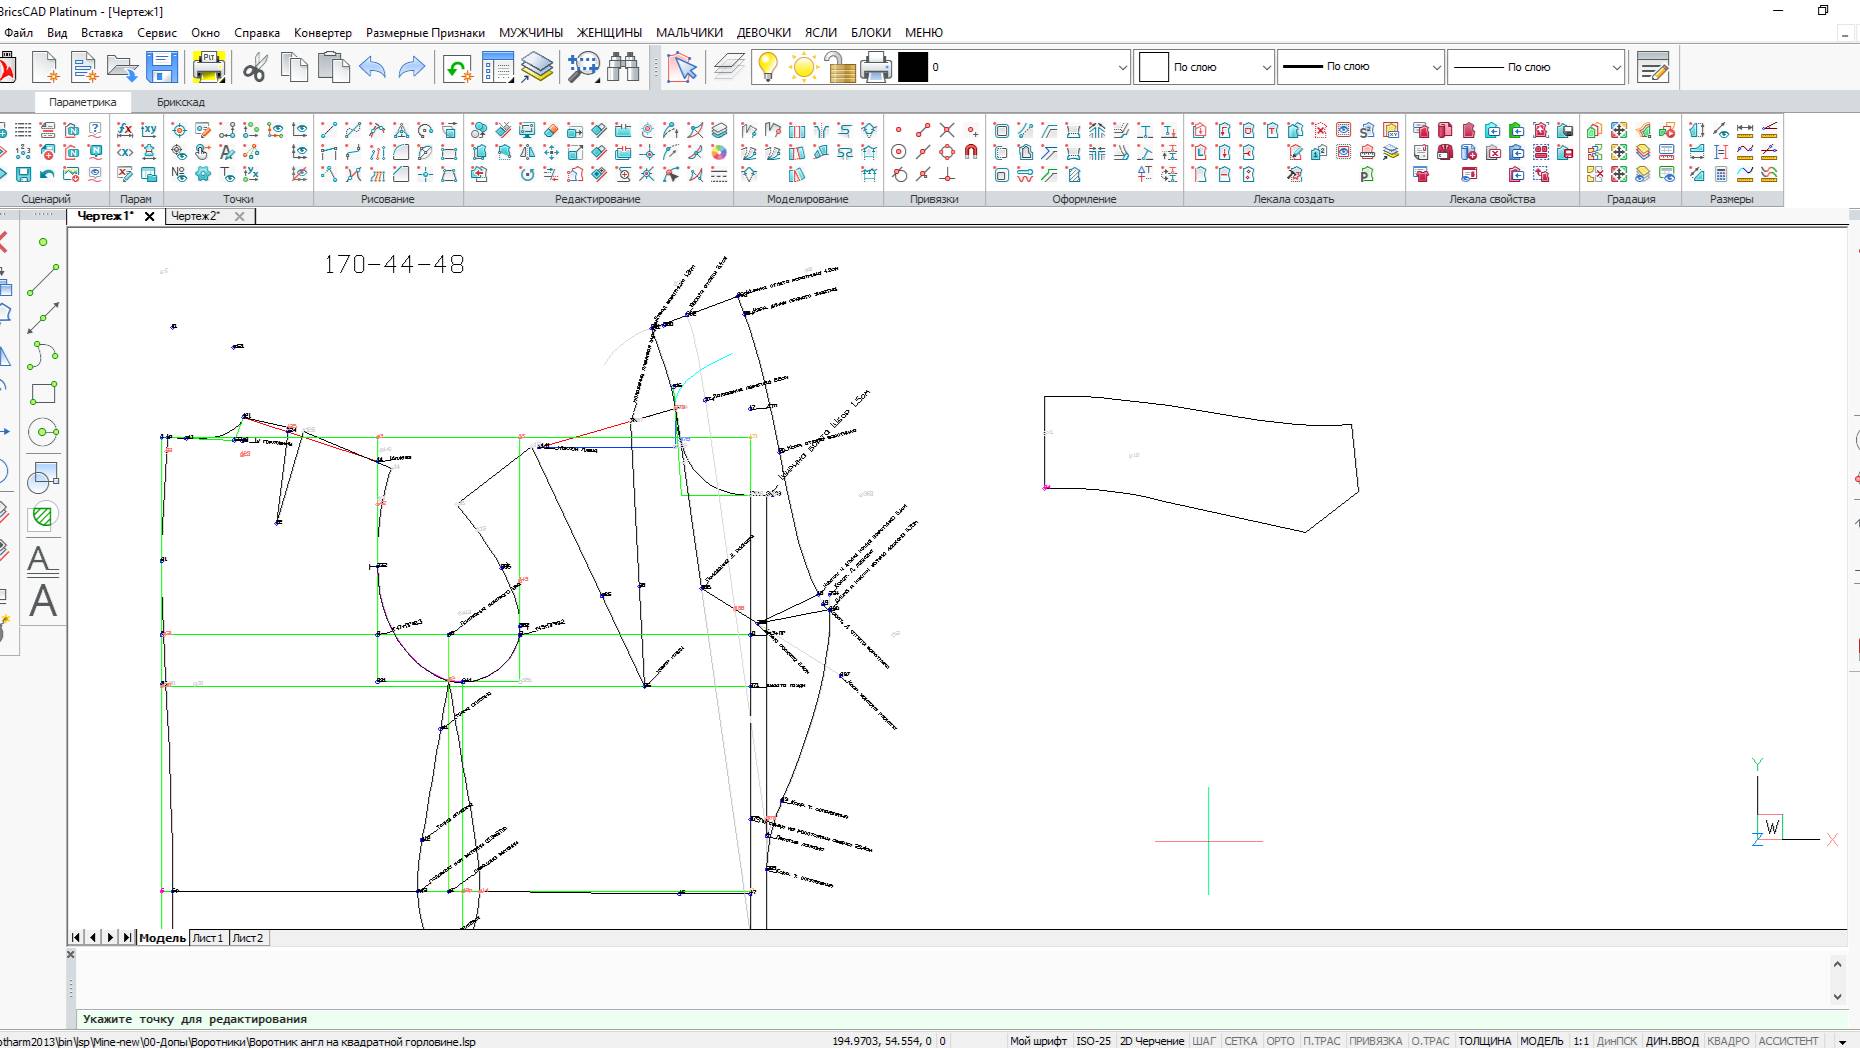
Task: Toggle СЕТКА grid in status bar
Action: click(1240, 1041)
